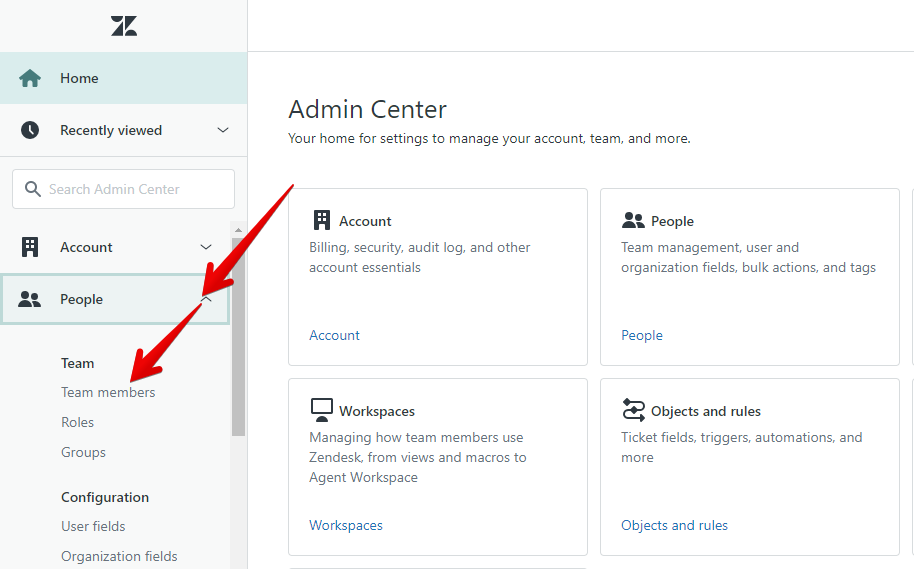Screen dimensions: 914x569
Task: Click the Configuration section heading
Action: tap(105, 497)
